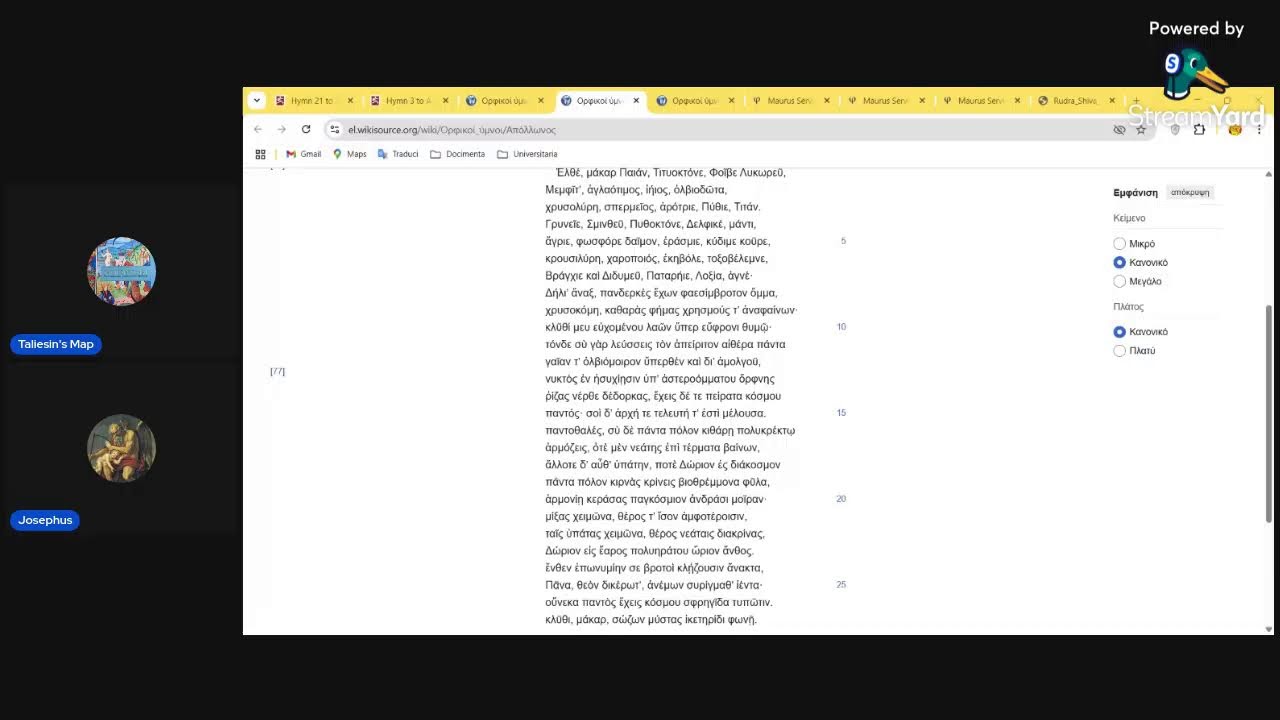Open the Extensions puzzle icon
This screenshot has width=1280, height=720.
[1199, 129]
